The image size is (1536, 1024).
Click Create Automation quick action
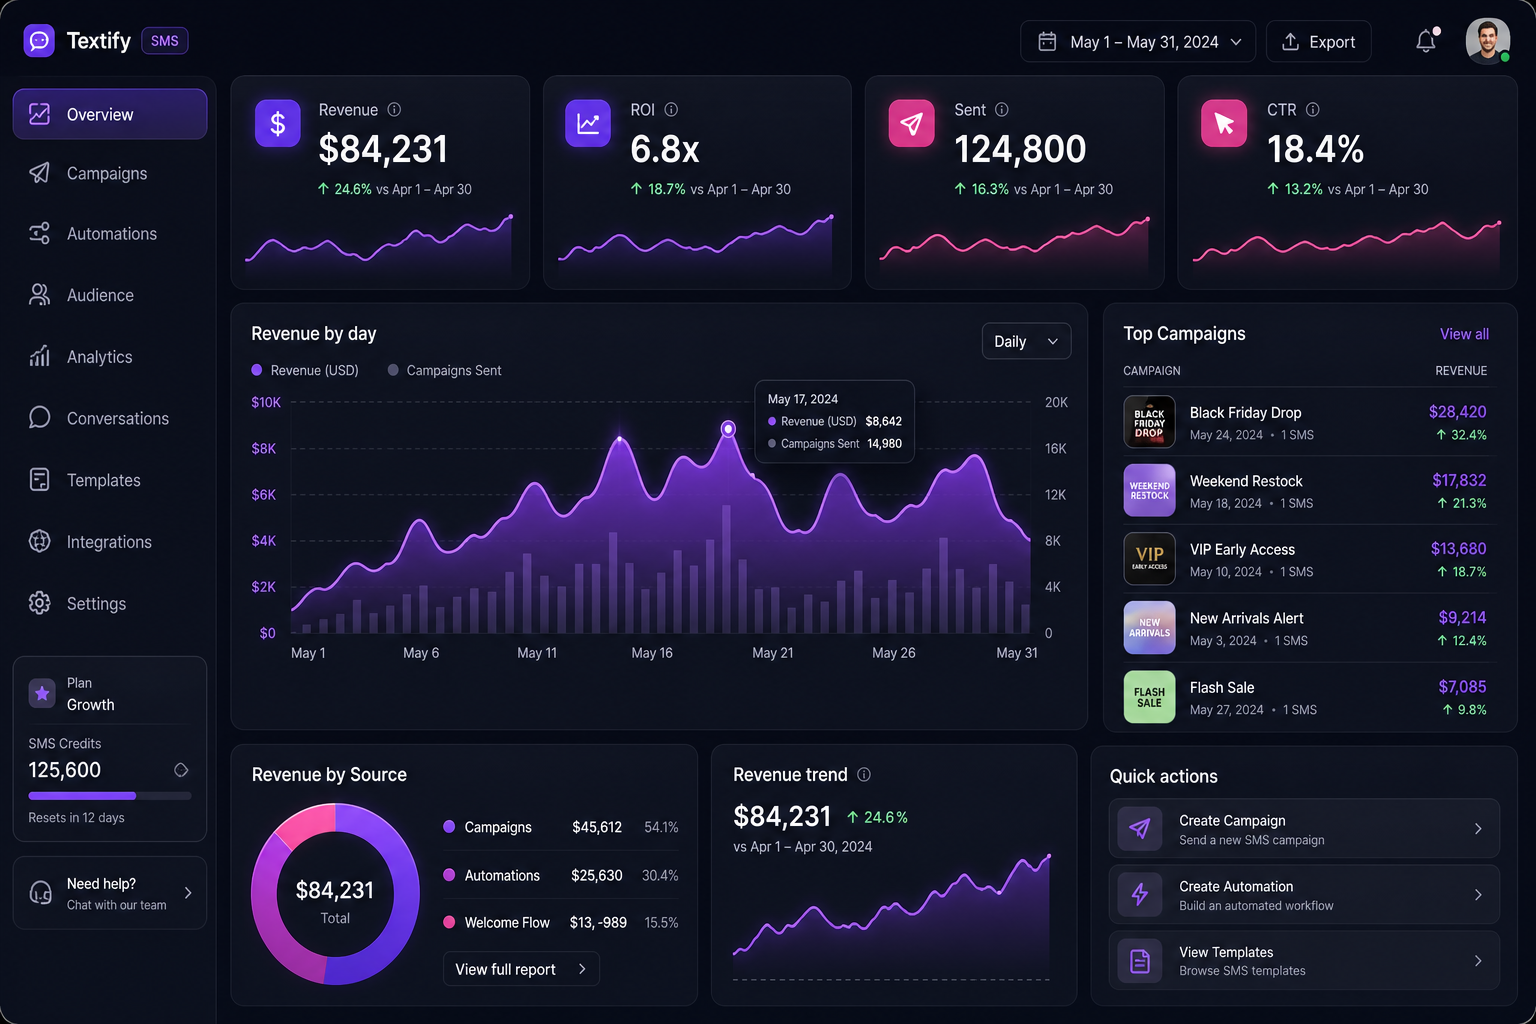1304,894
